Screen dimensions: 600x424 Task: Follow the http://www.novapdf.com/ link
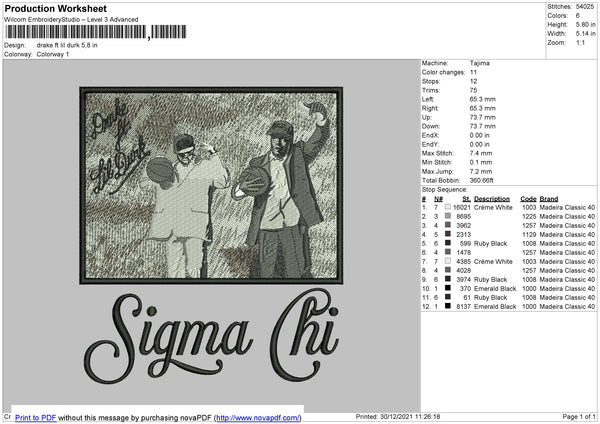point(258,418)
